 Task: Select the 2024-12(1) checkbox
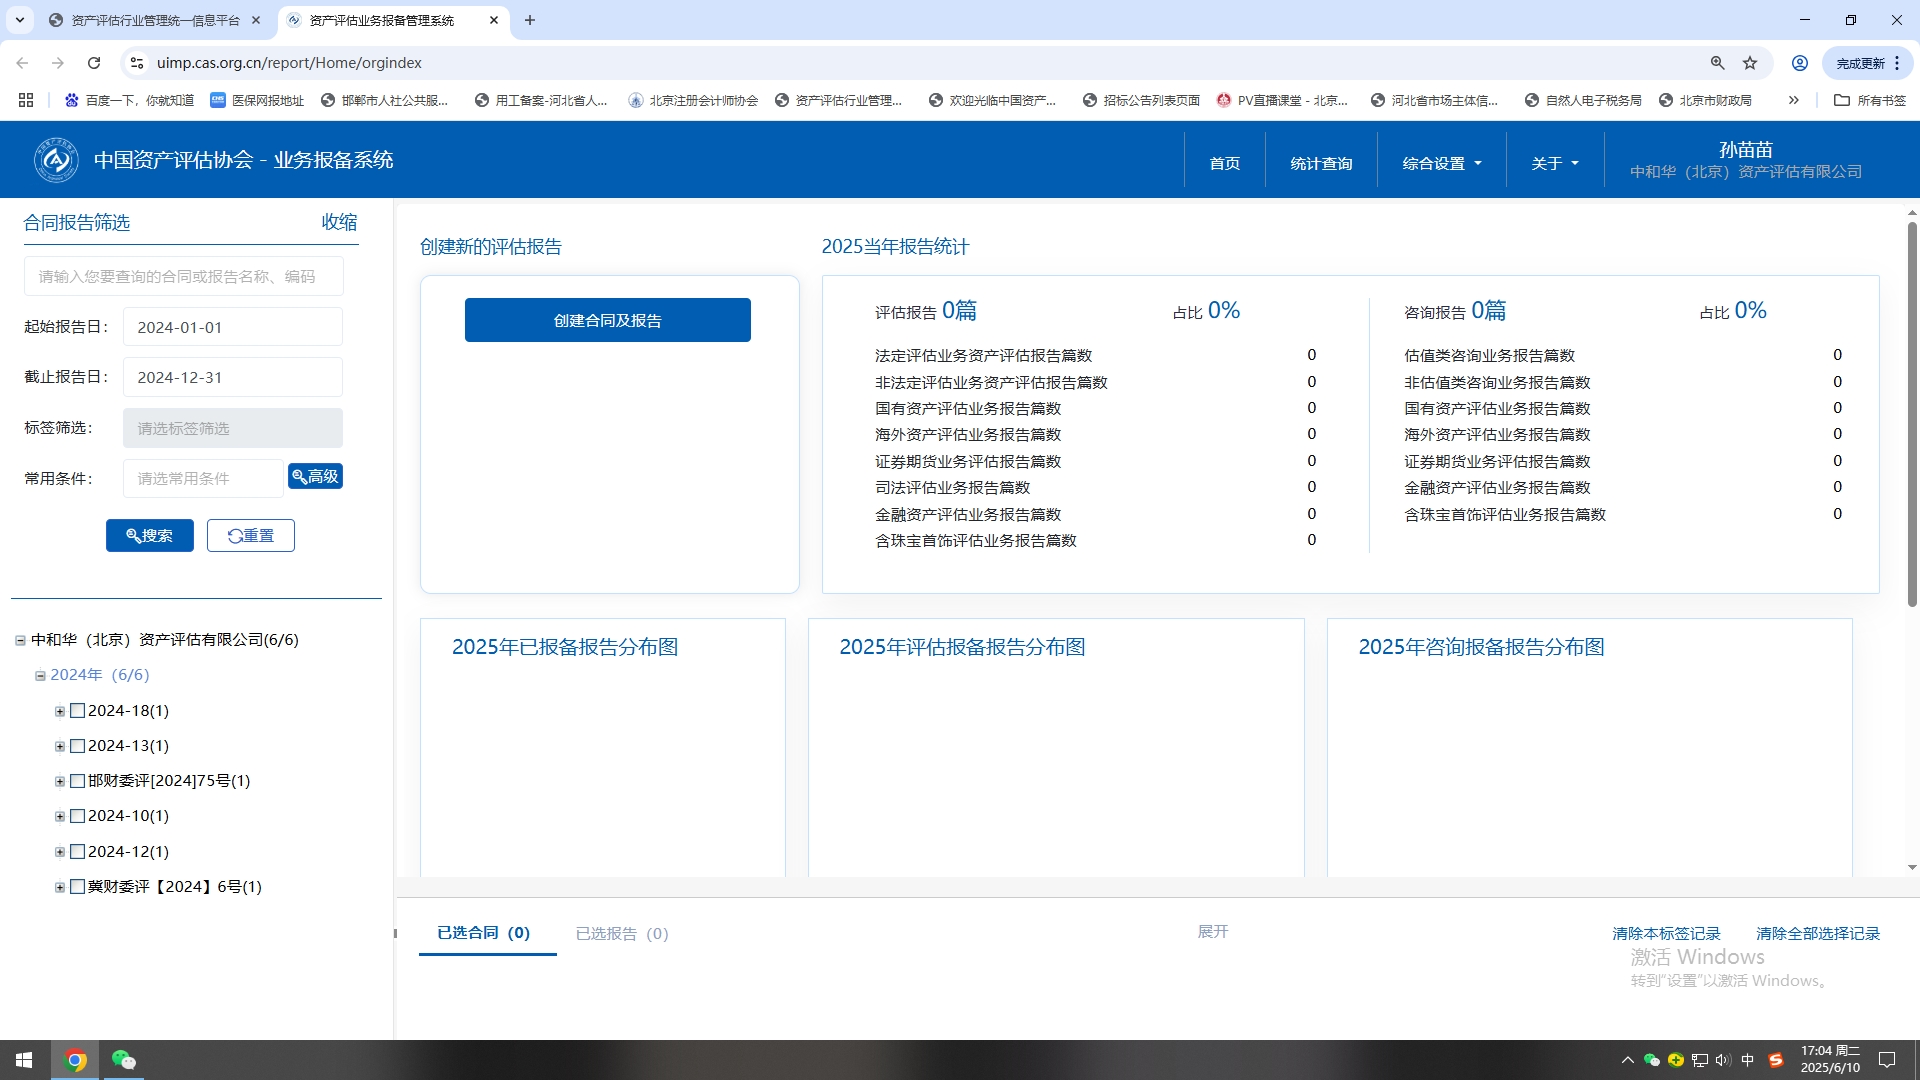(x=78, y=852)
